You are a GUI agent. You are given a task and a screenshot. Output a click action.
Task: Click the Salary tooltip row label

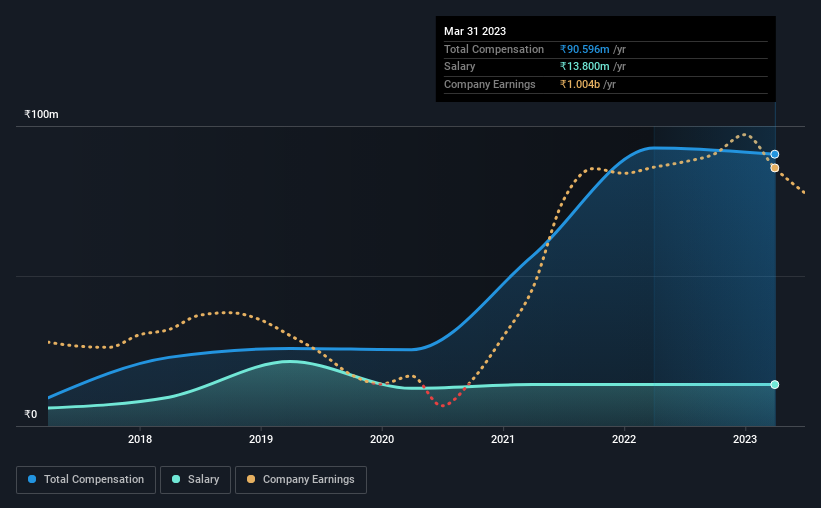tap(460, 67)
